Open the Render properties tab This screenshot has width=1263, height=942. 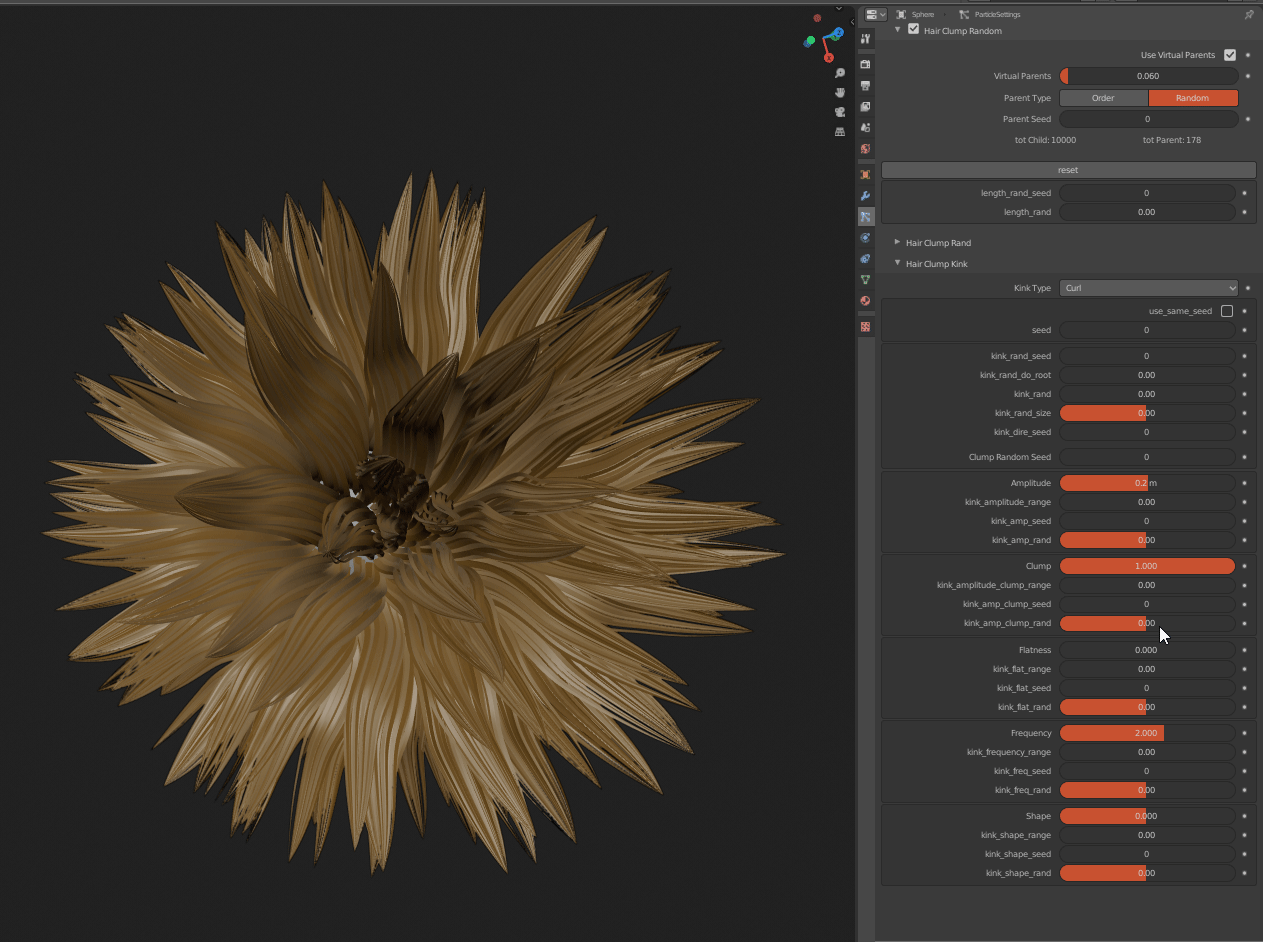click(866, 64)
